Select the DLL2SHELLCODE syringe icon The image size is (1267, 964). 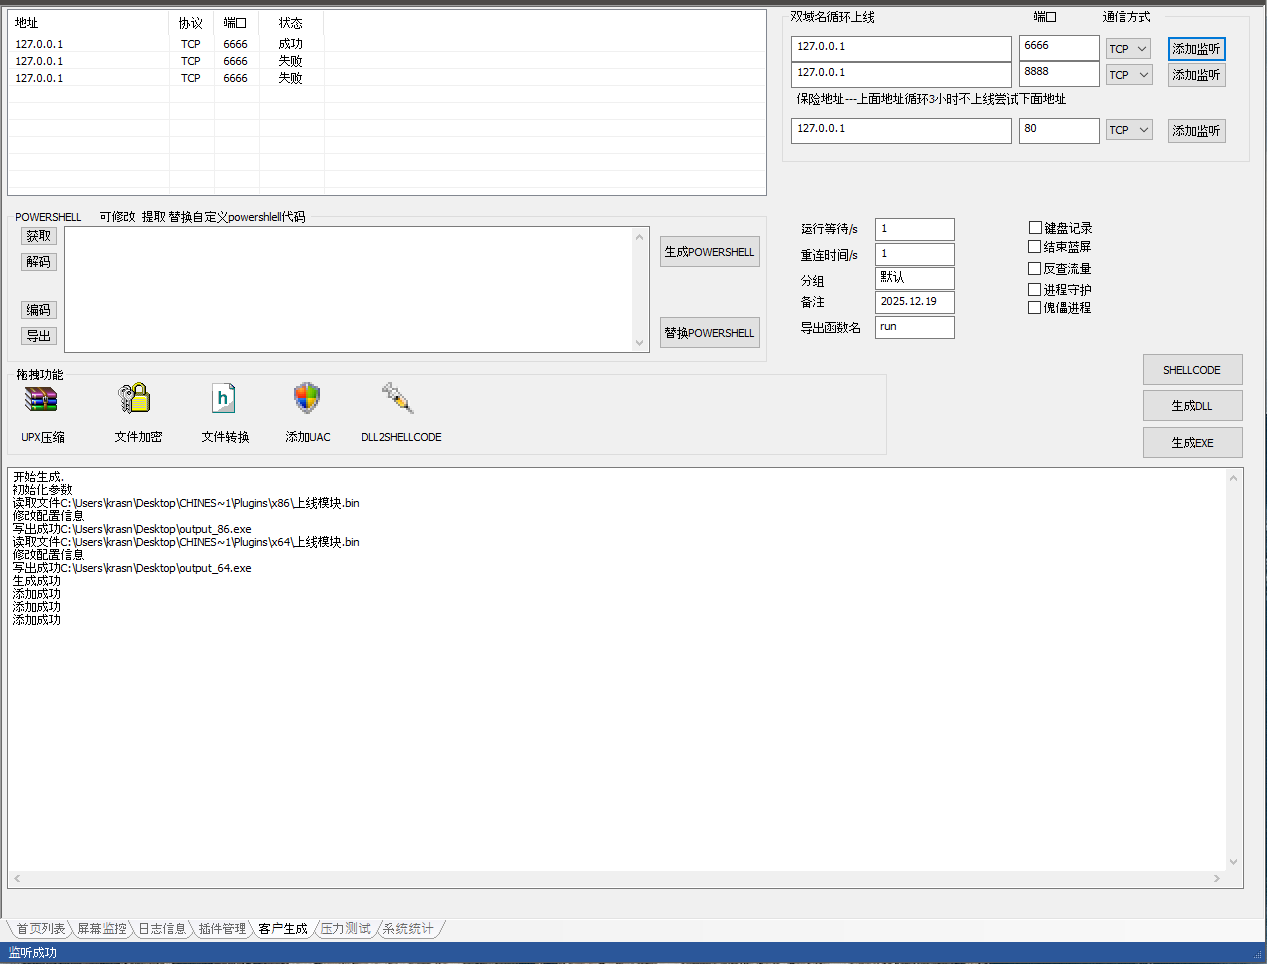coord(398,398)
